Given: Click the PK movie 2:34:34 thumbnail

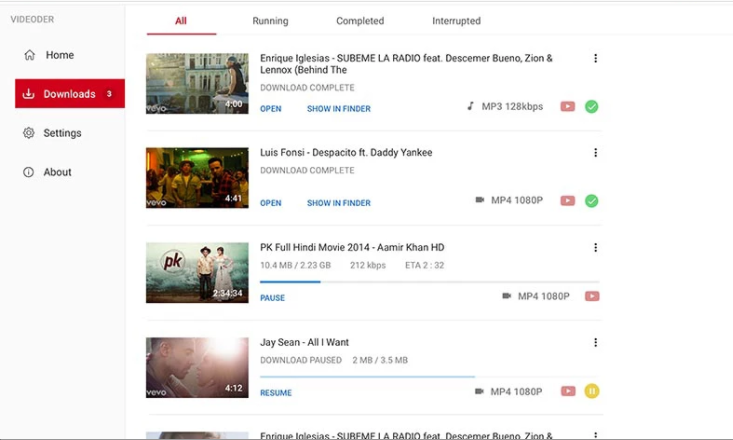Looking at the screenshot, I should [197, 273].
